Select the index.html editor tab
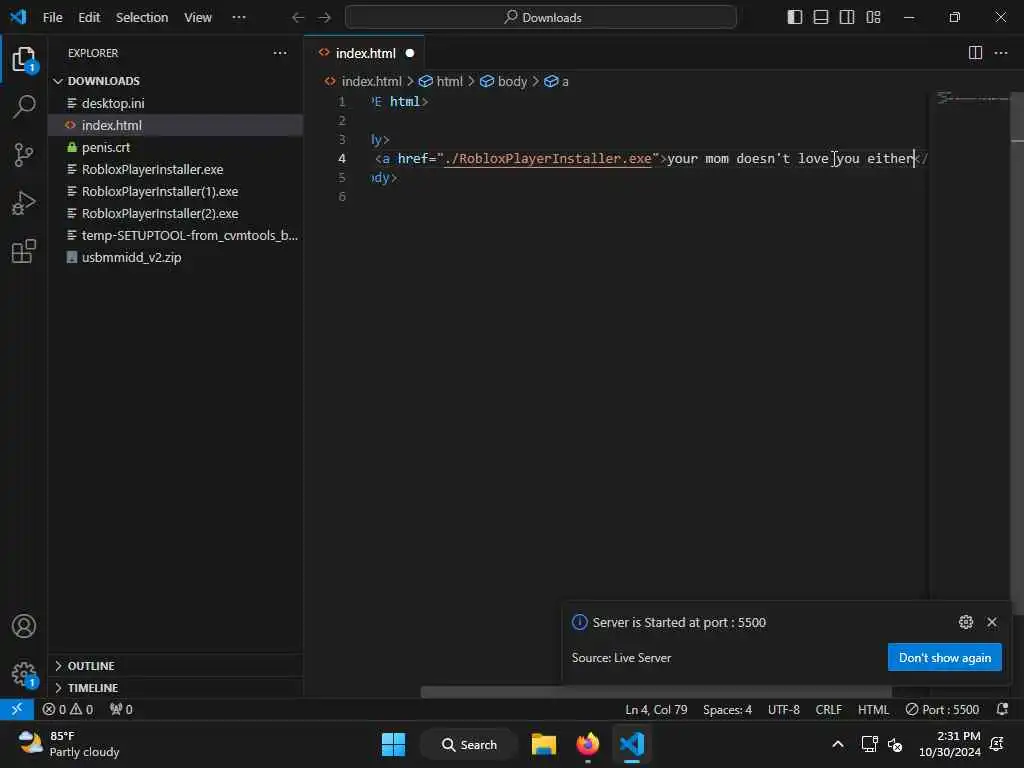The width and height of the screenshot is (1024, 768). pyautogui.click(x=364, y=53)
